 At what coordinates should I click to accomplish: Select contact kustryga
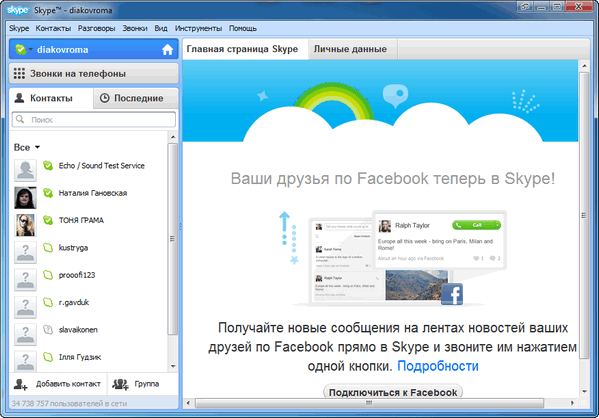coord(88,252)
